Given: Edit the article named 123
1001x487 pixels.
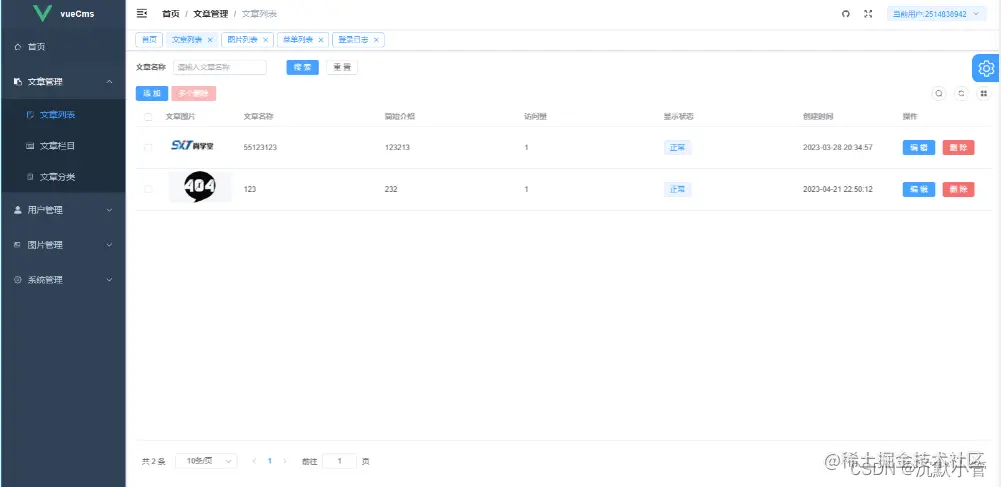Looking at the screenshot, I should tap(919, 190).
